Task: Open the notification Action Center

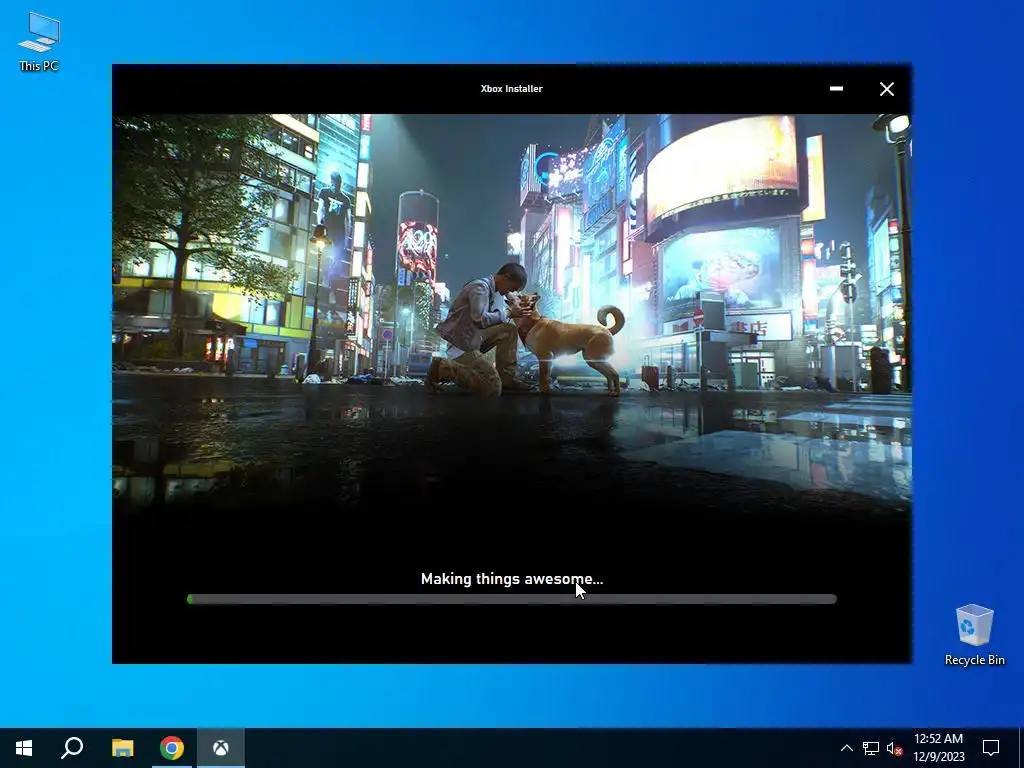Action: coord(991,748)
